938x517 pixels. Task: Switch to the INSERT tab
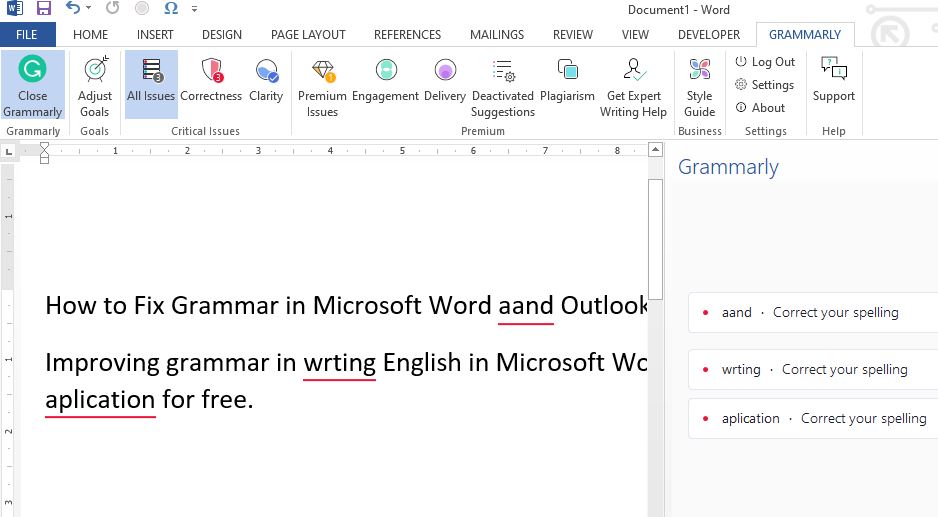pos(155,35)
